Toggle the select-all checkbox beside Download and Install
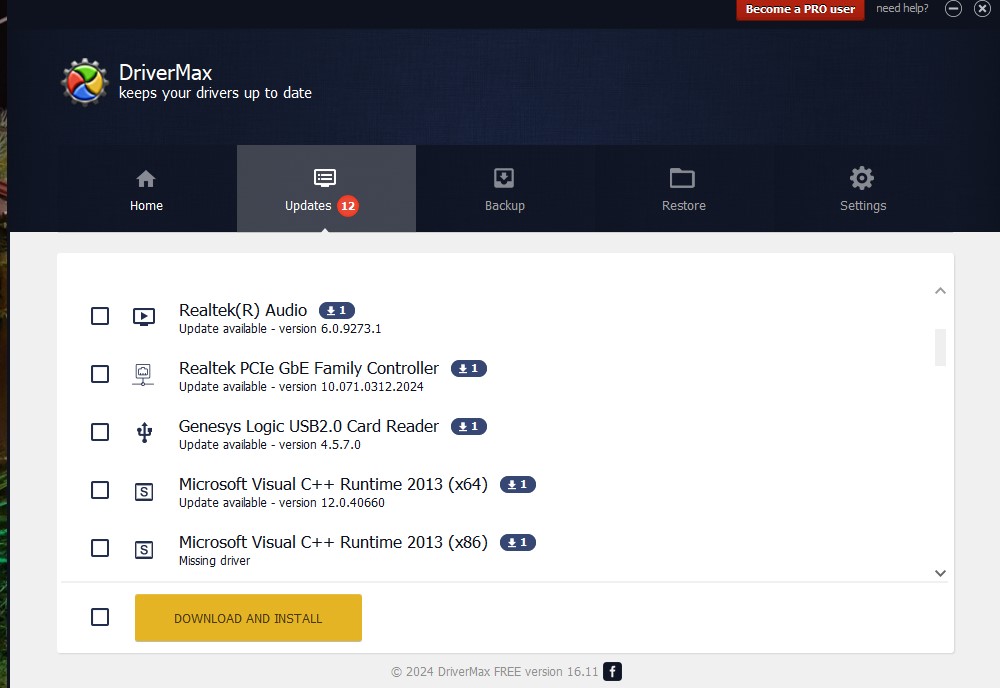The width and height of the screenshot is (1000, 688). point(100,617)
